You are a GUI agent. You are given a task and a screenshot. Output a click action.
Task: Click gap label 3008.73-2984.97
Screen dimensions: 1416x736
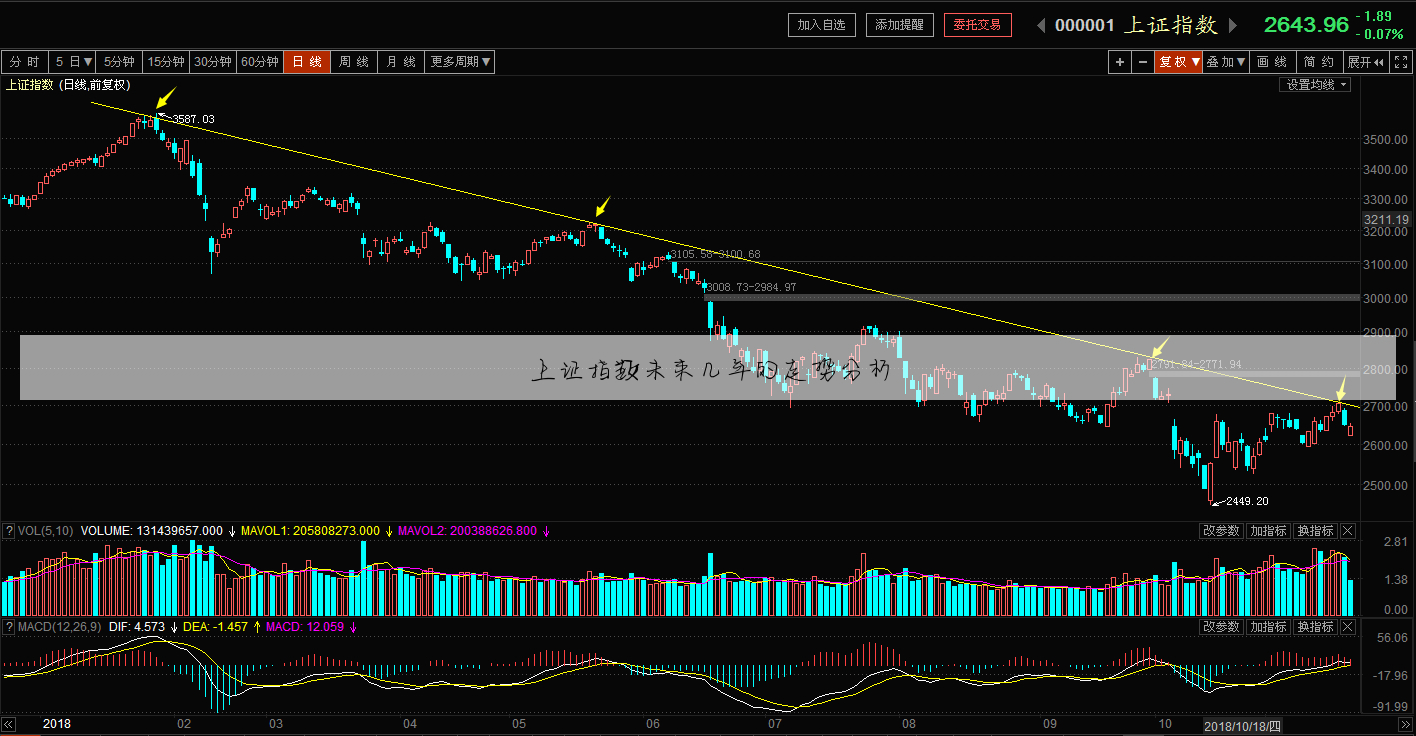(752, 287)
